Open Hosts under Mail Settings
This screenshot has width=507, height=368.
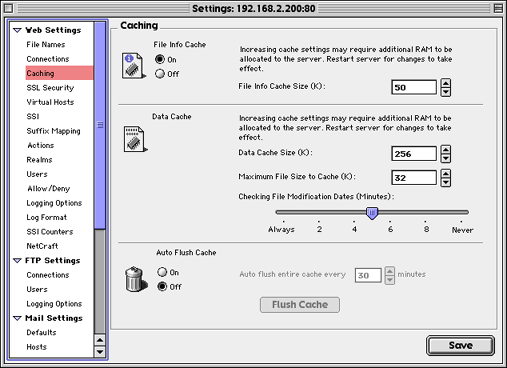click(x=36, y=347)
